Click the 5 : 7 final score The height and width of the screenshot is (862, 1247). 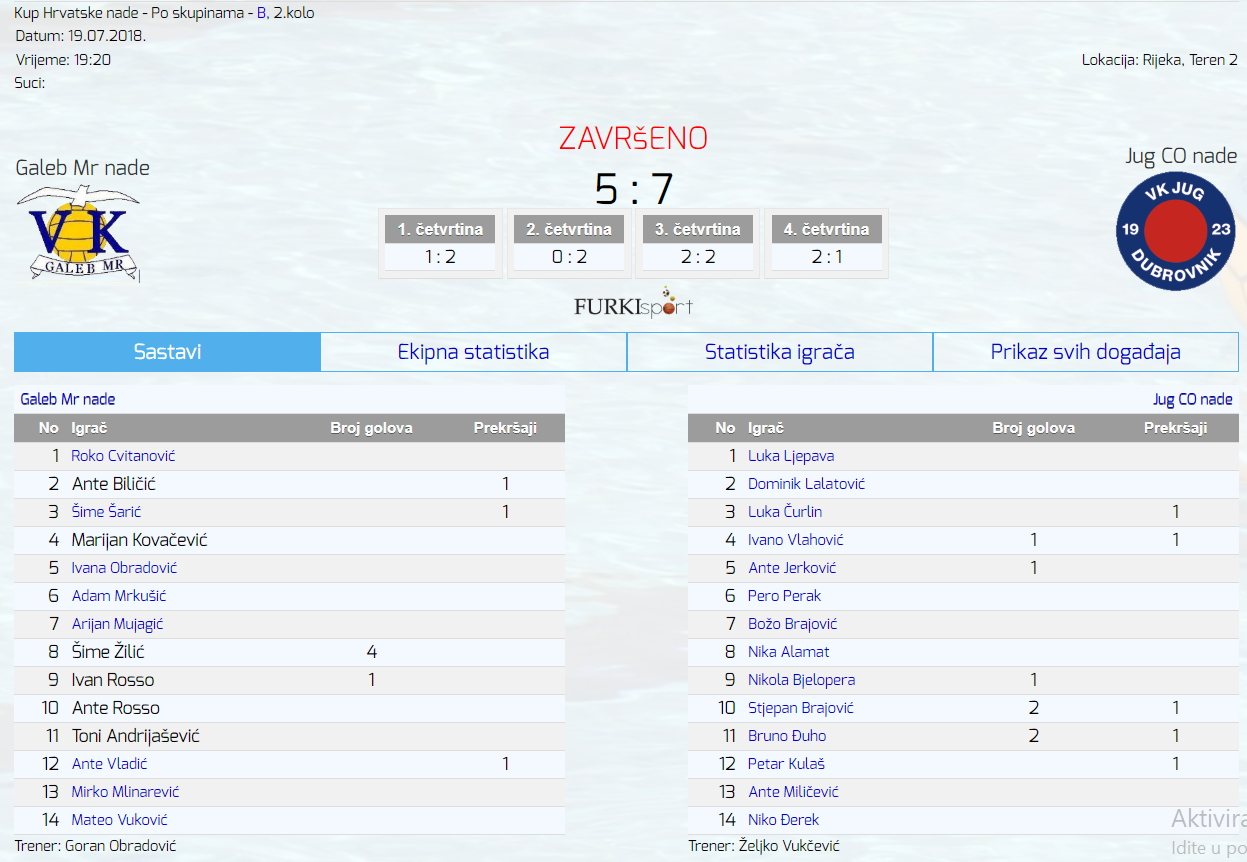tap(634, 188)
